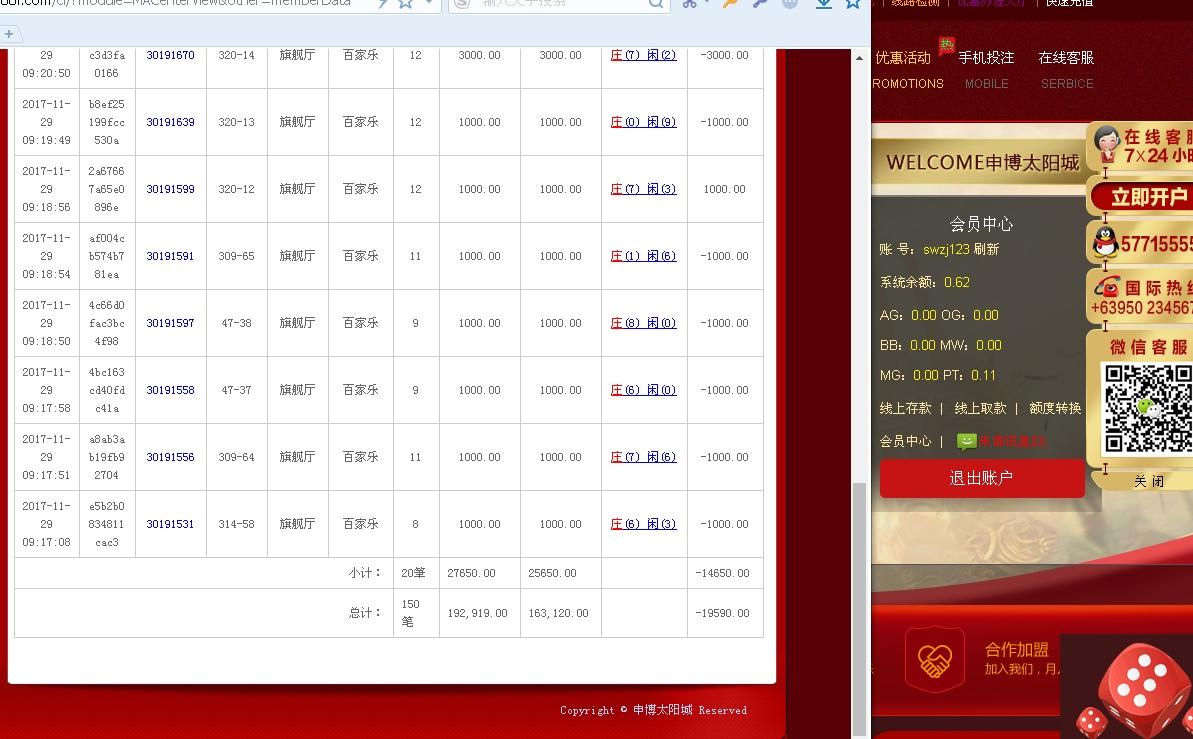Click the 合作加盟 handshake icon
The height and width of the screenshot is (739, 1193).
(935, 658)
